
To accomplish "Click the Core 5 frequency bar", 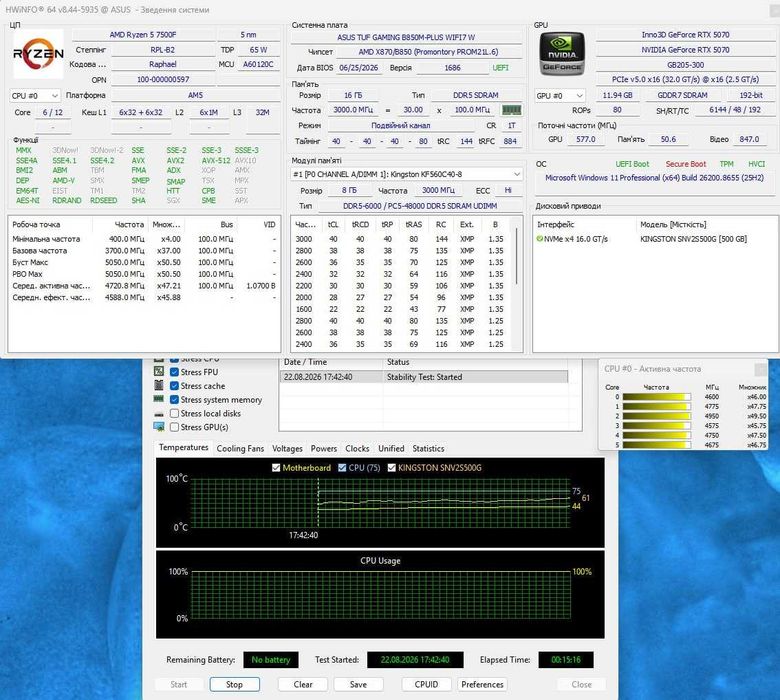I will coord(657,445).
